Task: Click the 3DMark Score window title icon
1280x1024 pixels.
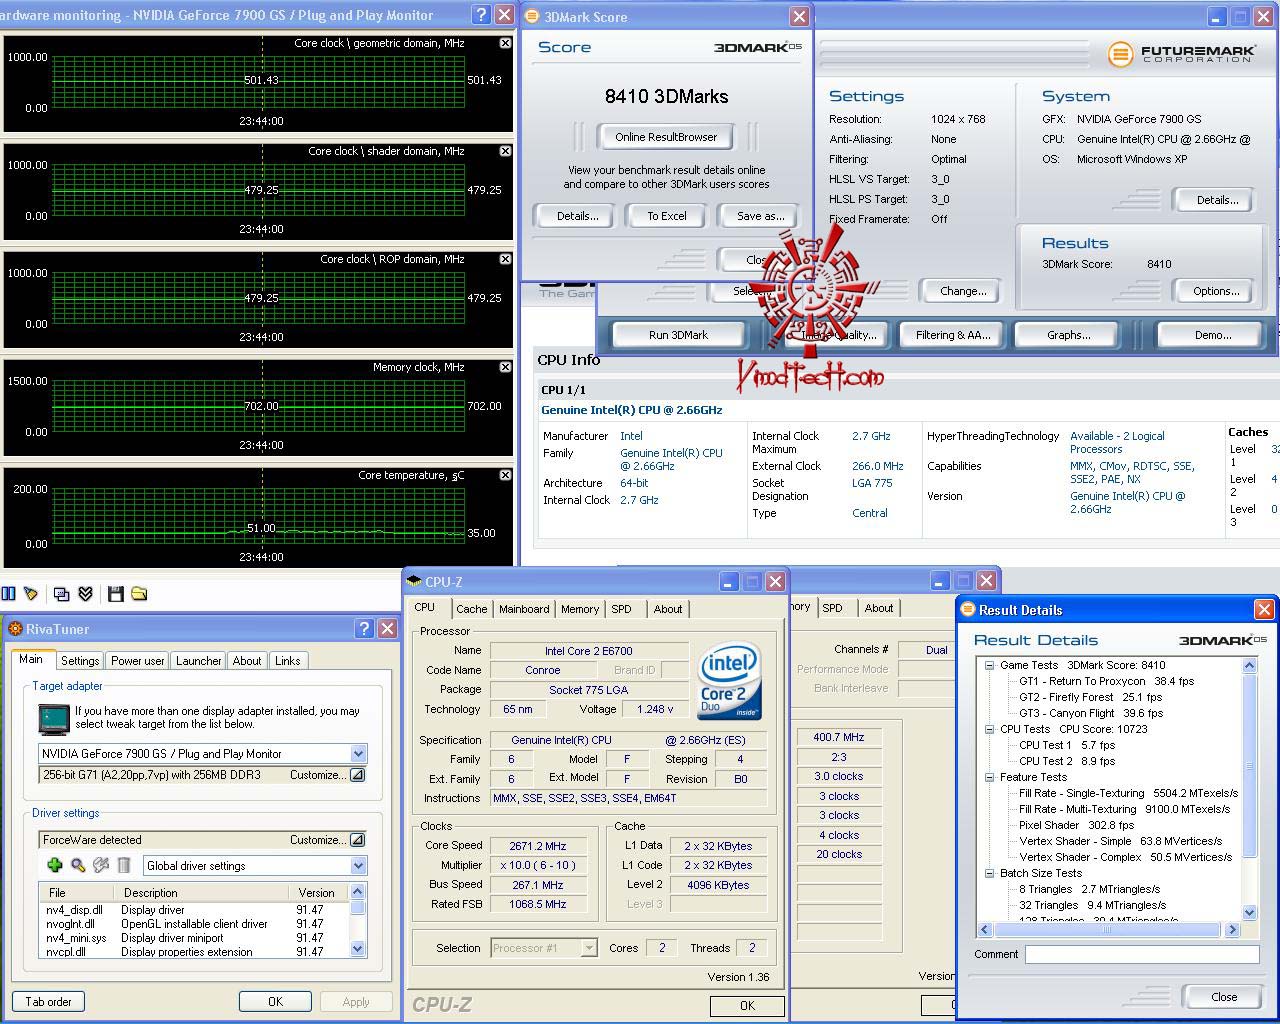Action: (532, 16)
